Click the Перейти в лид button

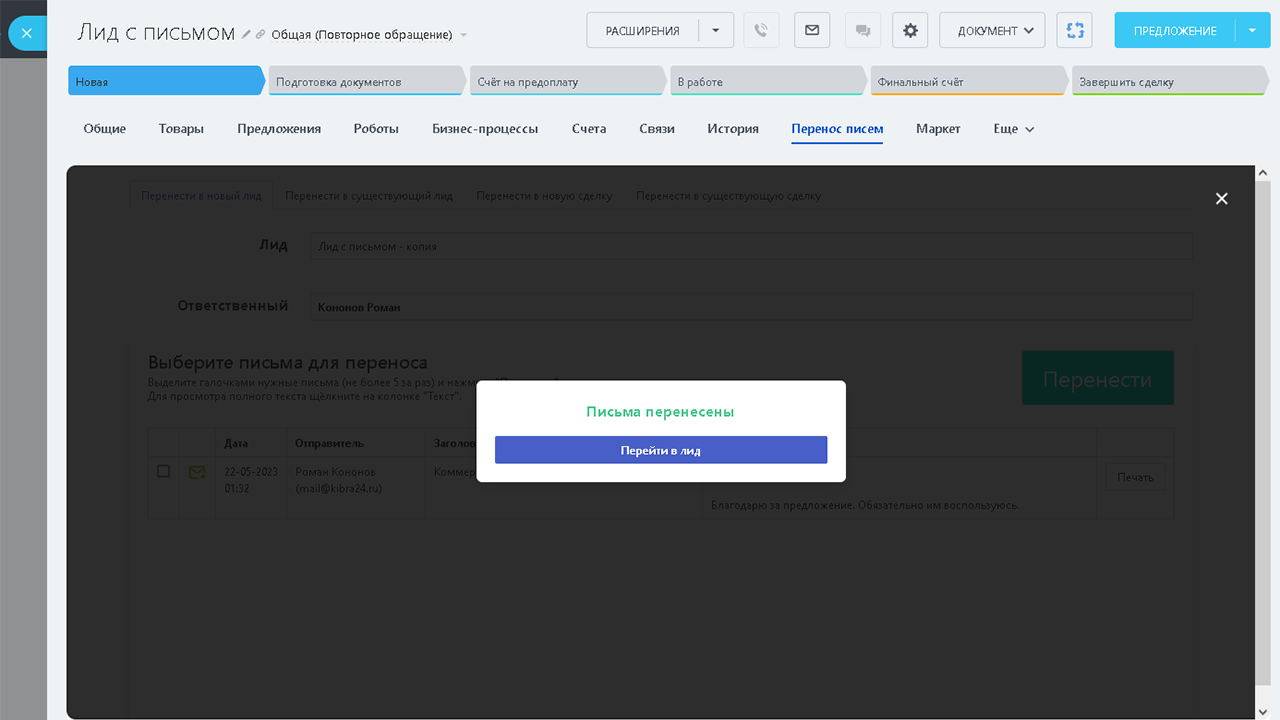(x=661, y=450)
